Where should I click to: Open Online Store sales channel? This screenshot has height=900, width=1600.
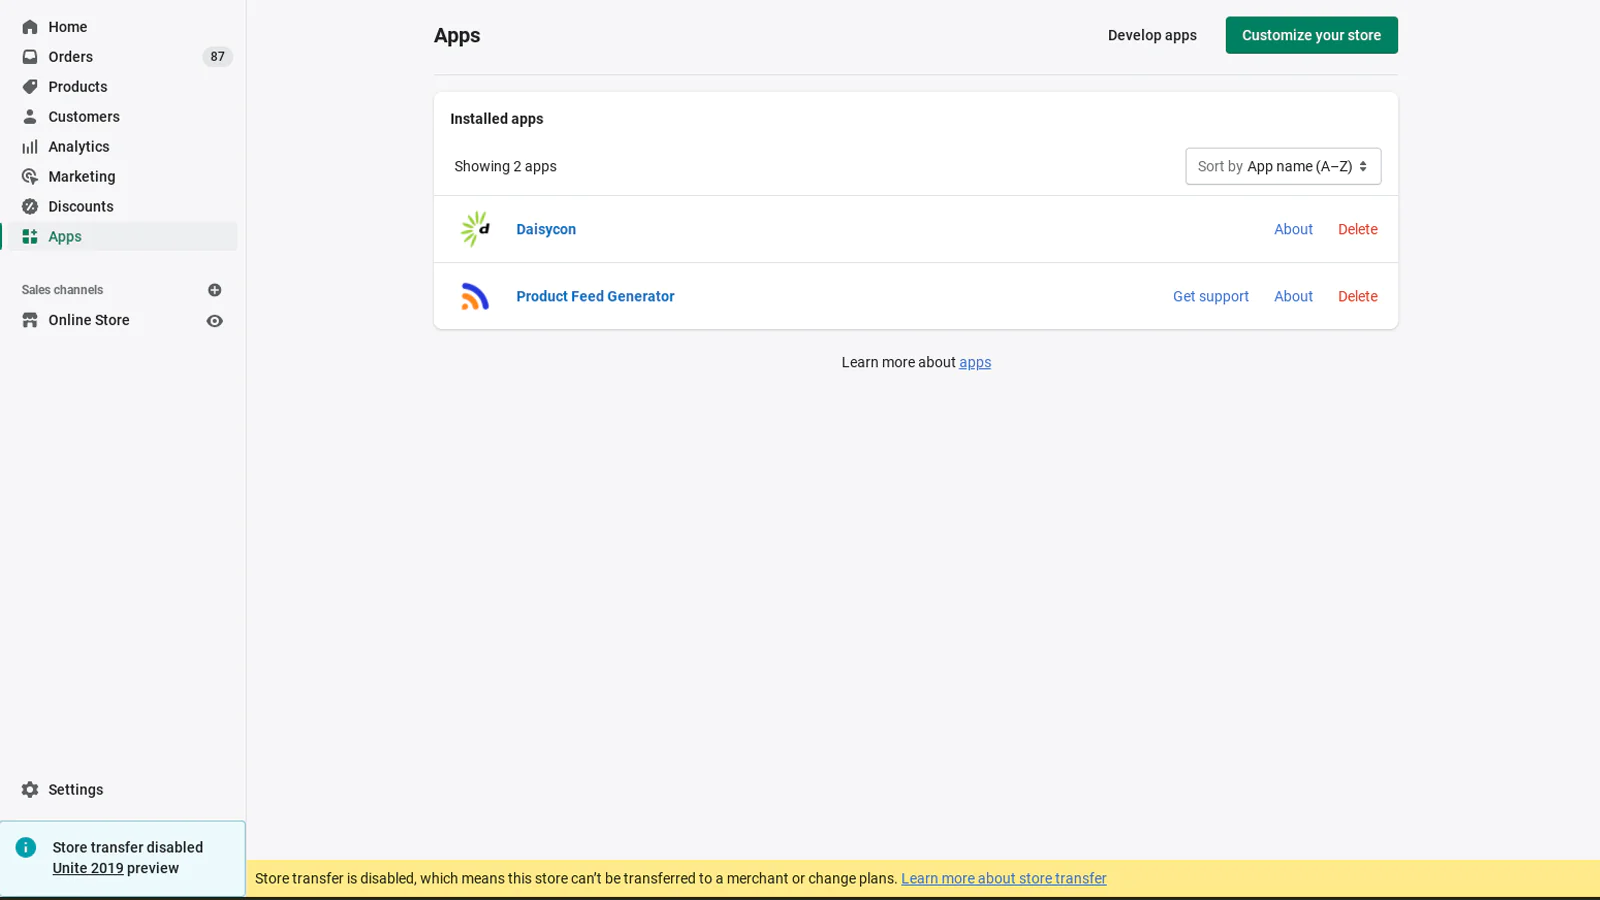89,320
